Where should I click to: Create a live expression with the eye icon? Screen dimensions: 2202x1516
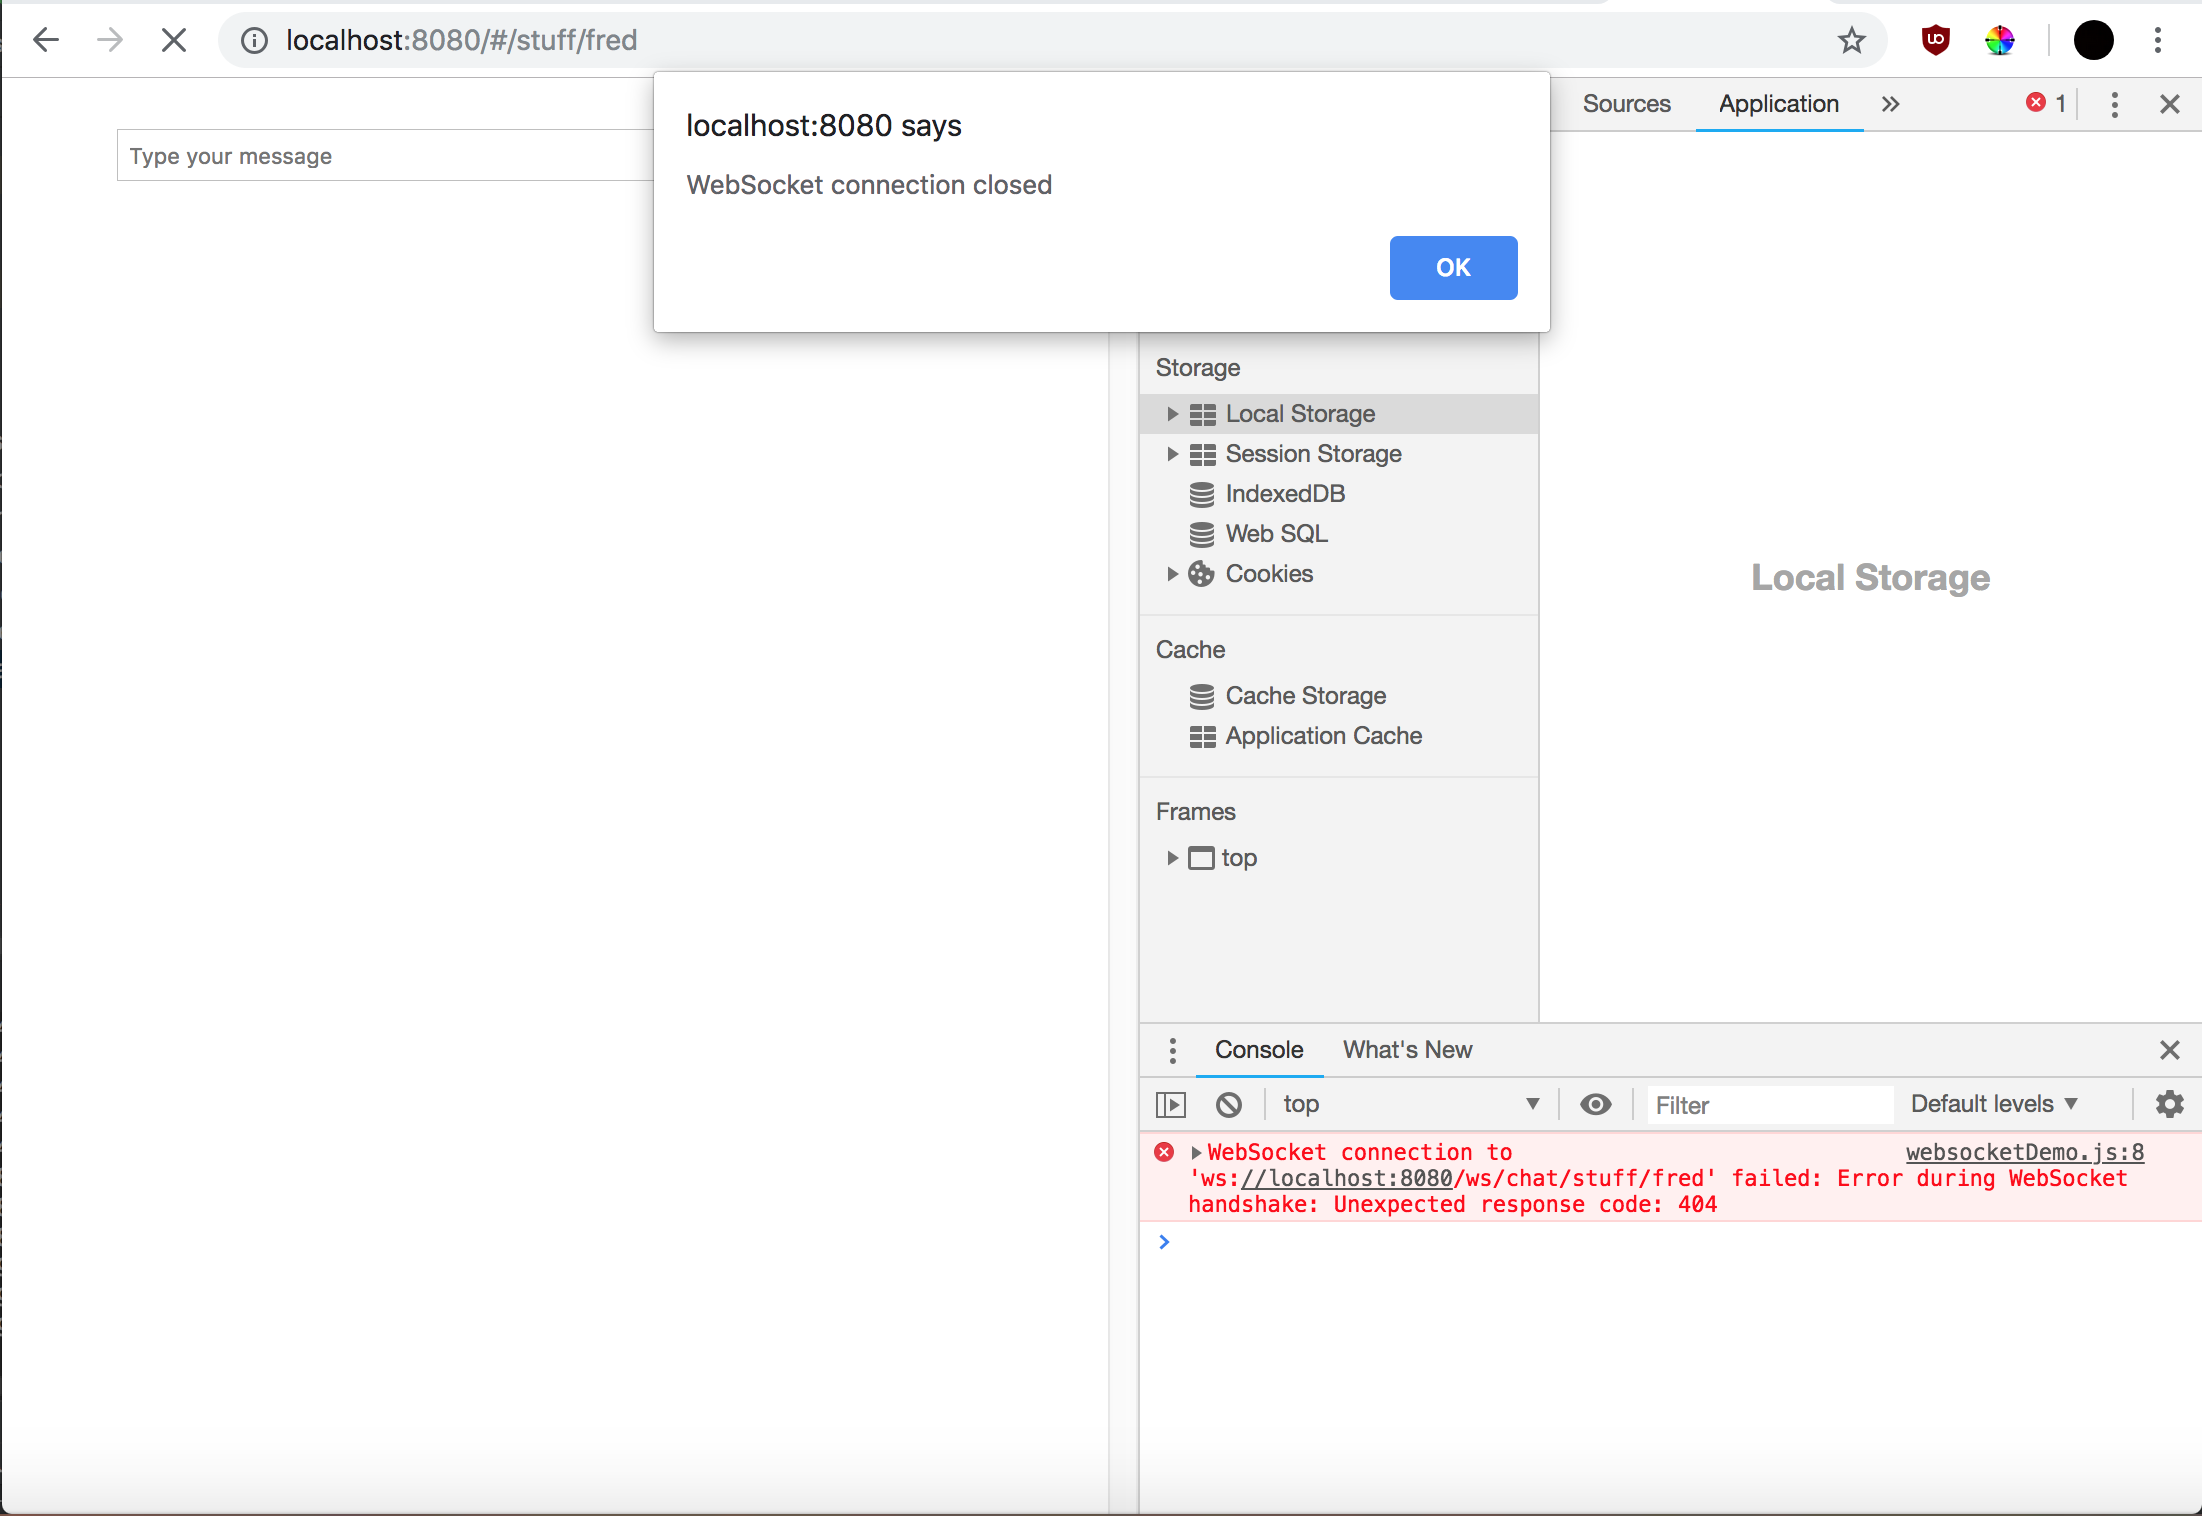tap(1594, 1104)
